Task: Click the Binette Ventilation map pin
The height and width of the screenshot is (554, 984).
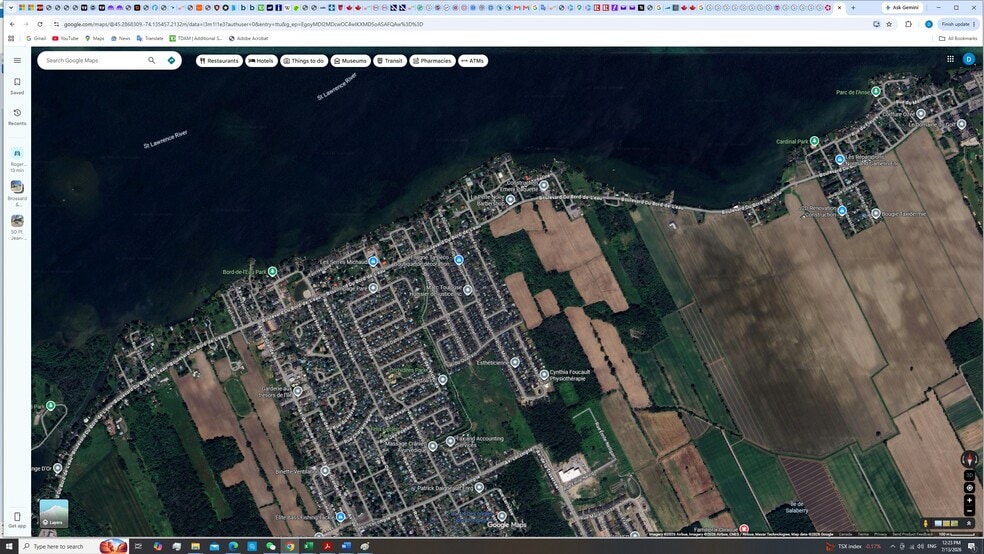Action: pos(324,471)
